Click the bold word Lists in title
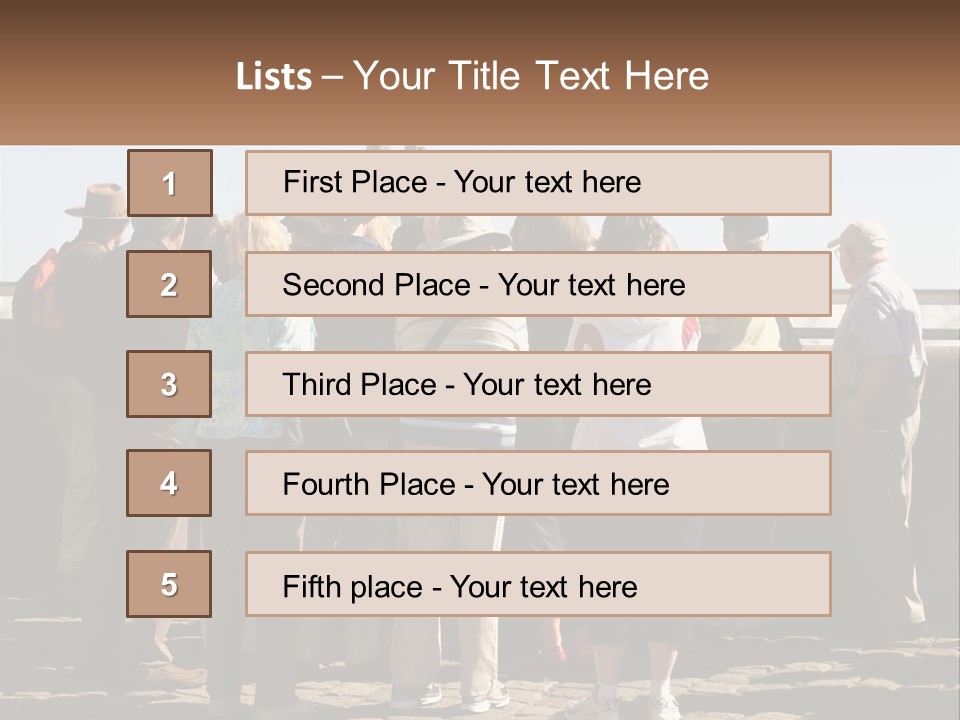Image resolution: width=960 pixels, height=720 pixels. (274, 76)
